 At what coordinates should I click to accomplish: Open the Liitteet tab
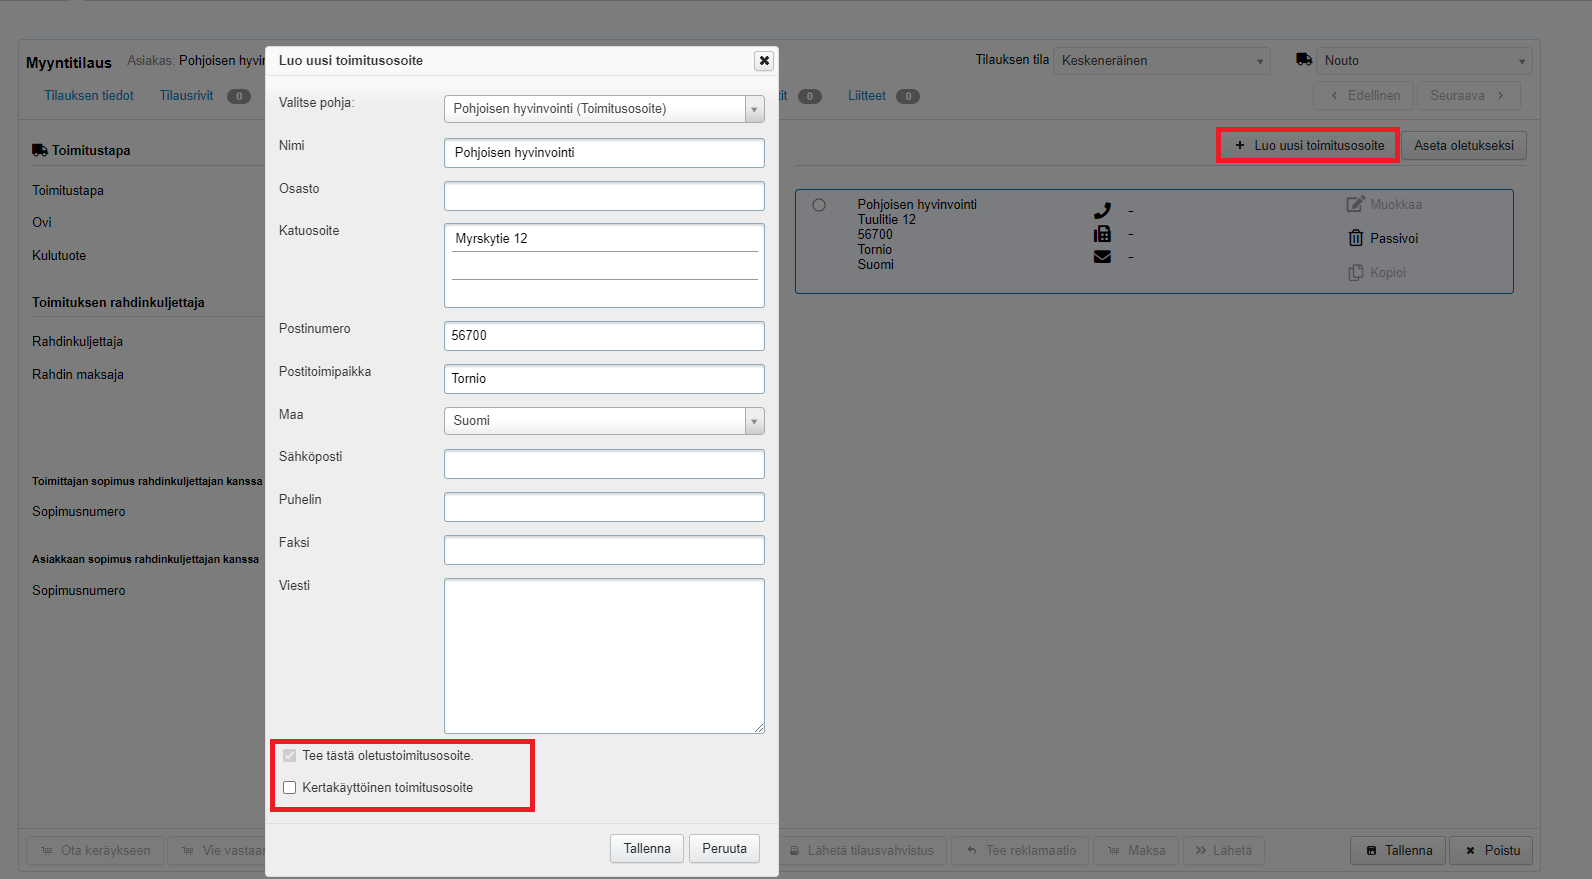click(x=867, y=96)
